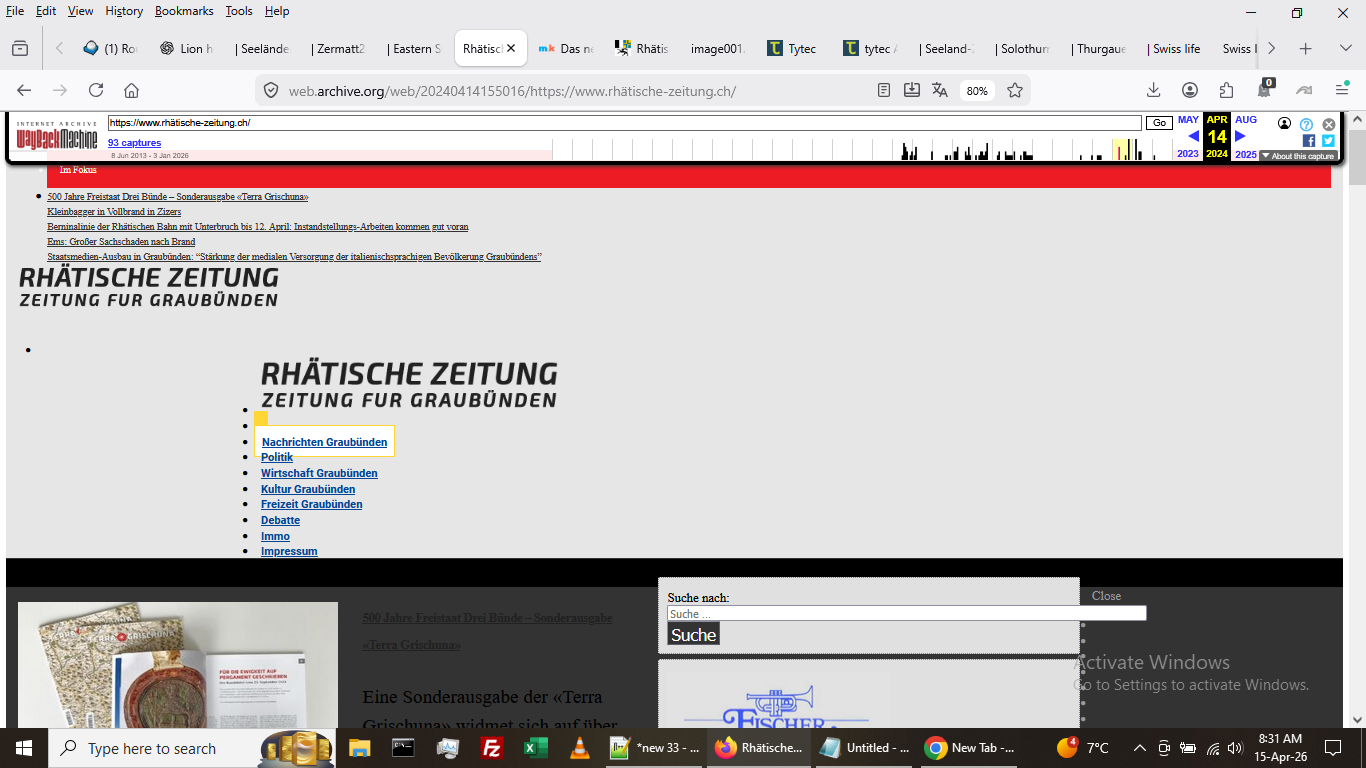Click Nachrichten Graubünden nav link
The height and width of the screenshot is (768, 1366).
click(324, 442)
